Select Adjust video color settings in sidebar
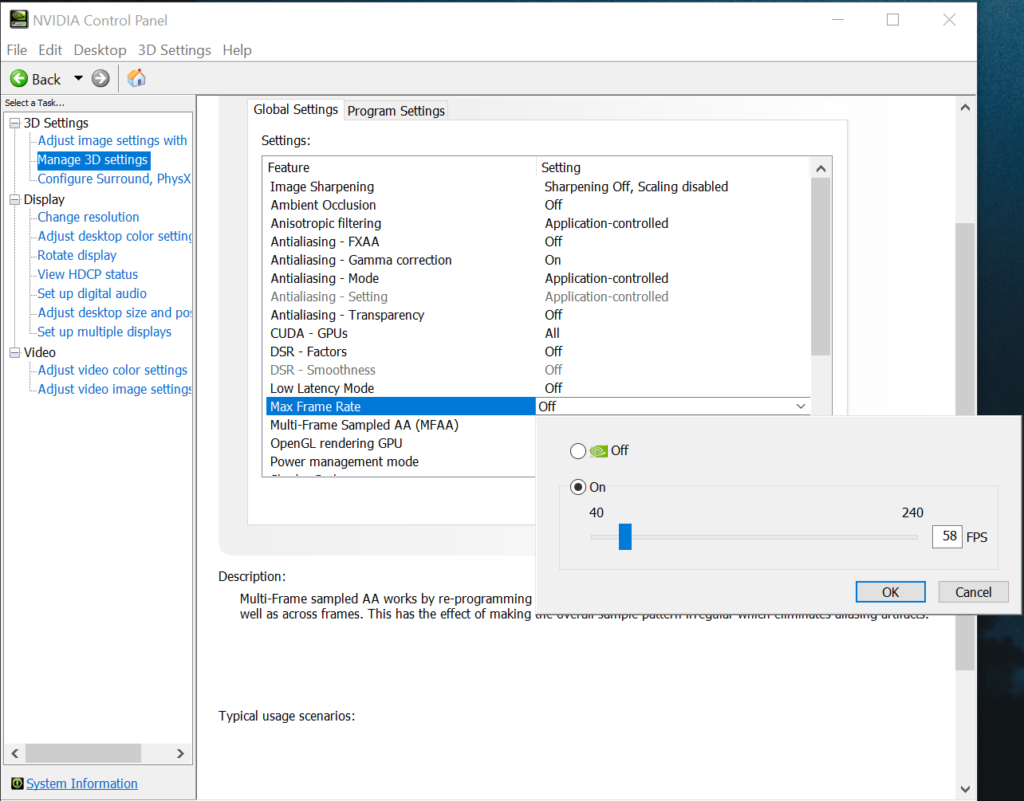The image size is (1024, 801). coord(111,370)
